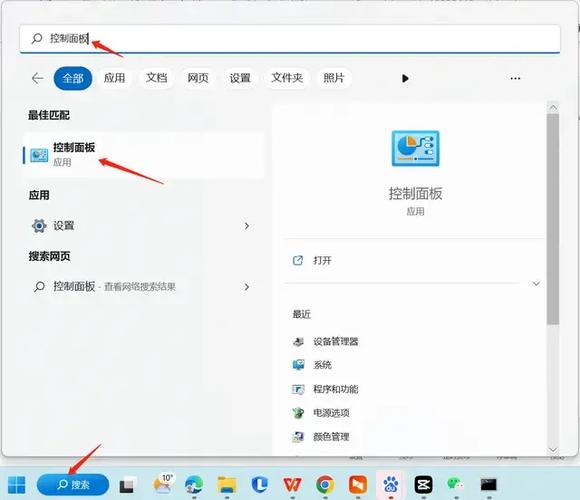Switch to the 文档 filter tab
The height and width of the screenshot is (500, 580).
point(156,78)
